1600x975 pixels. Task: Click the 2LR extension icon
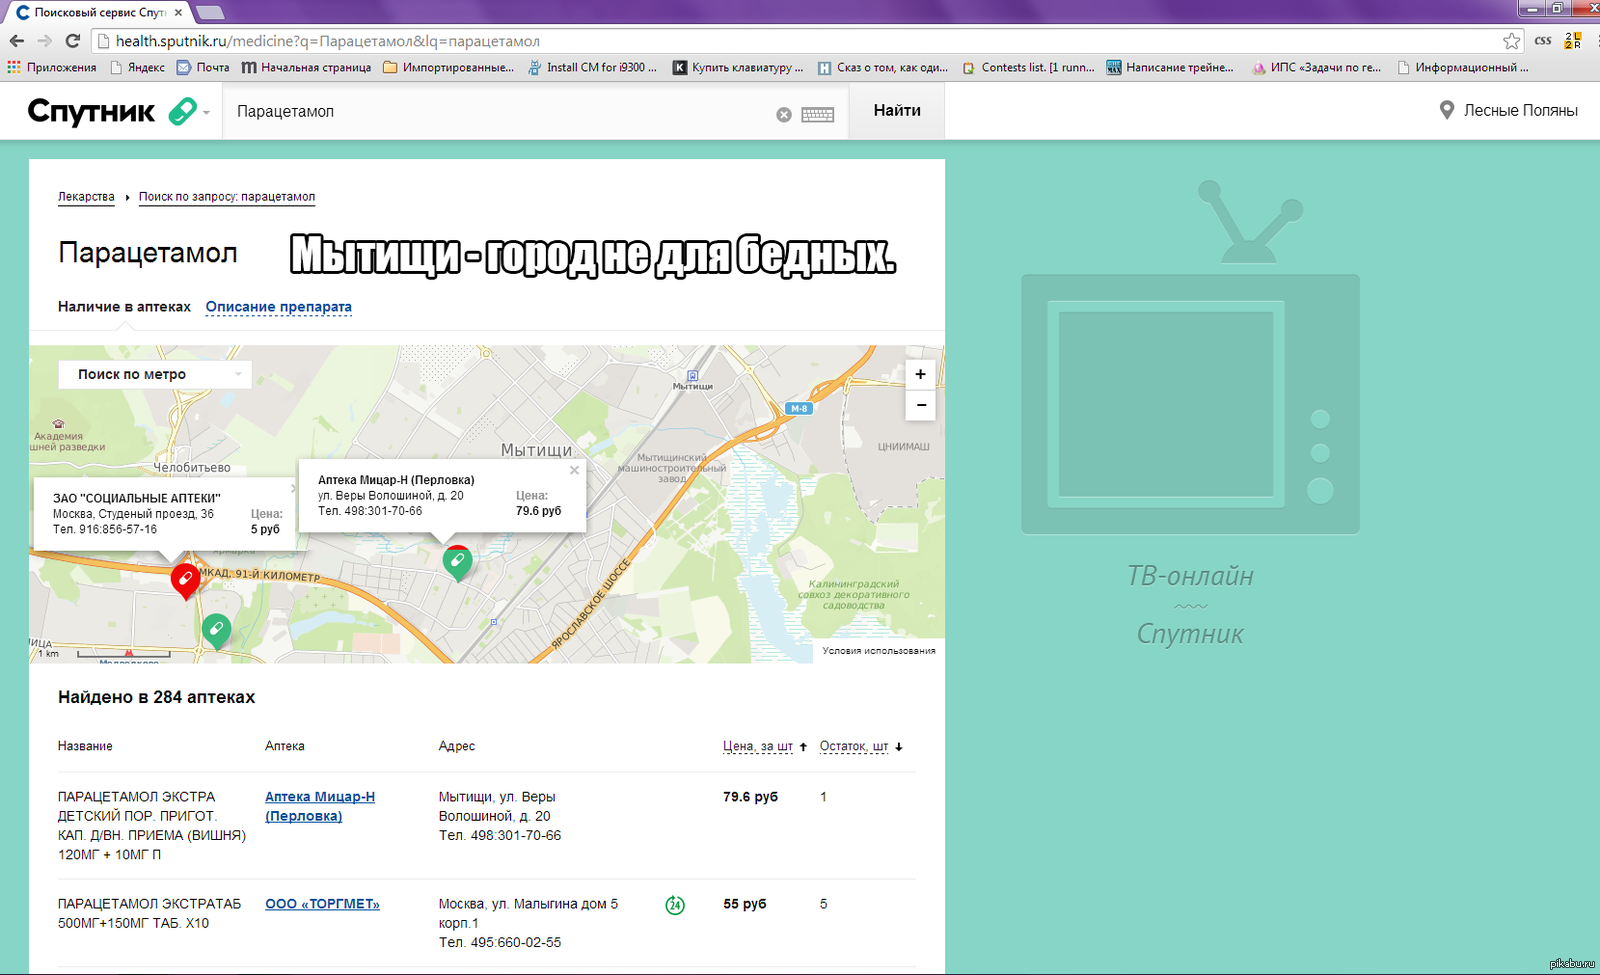[x=1573, y=41]
